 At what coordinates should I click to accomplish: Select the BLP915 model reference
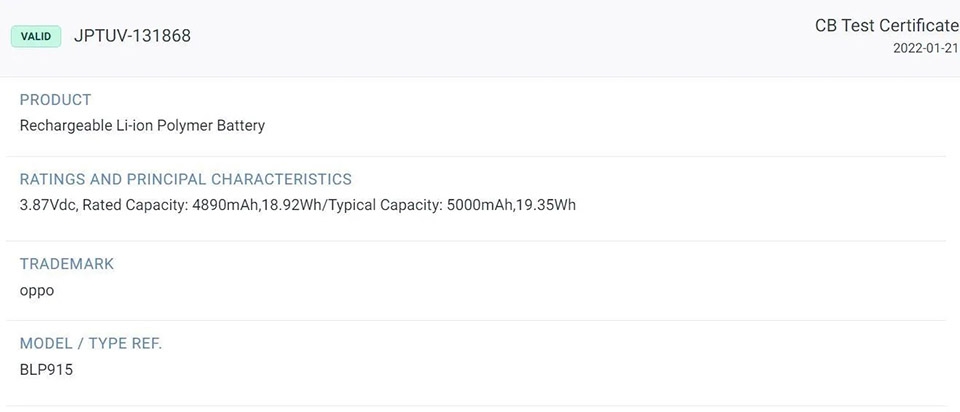click(x=47, y=370)
